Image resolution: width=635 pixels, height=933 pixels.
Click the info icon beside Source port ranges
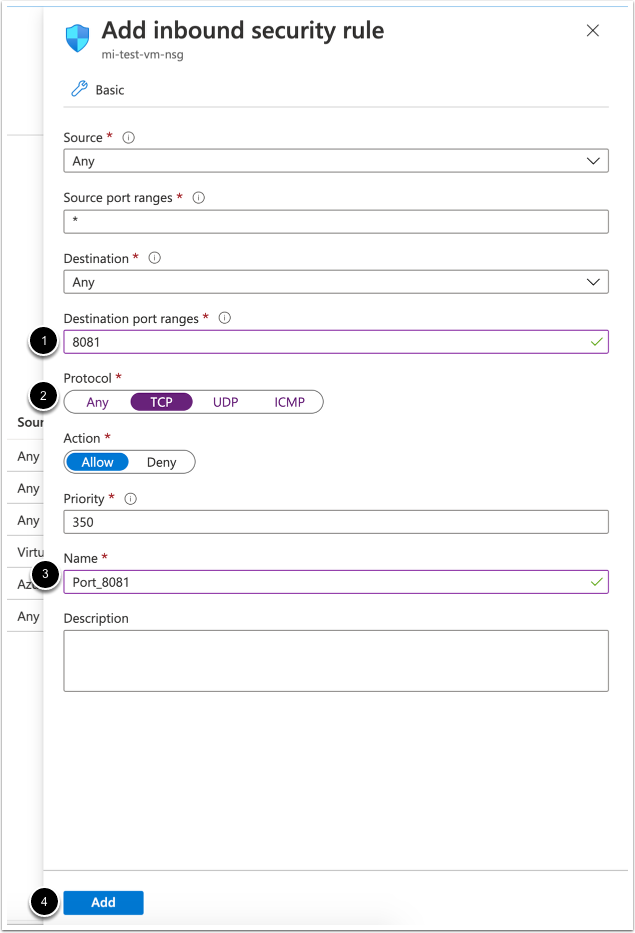(x=198, y=198)
